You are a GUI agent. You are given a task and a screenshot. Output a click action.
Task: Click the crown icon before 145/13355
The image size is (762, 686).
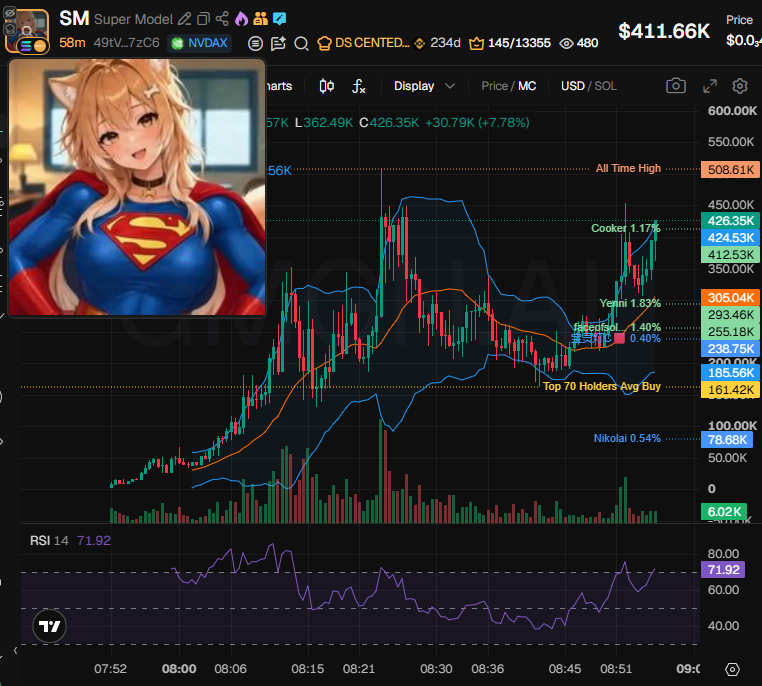476,44
